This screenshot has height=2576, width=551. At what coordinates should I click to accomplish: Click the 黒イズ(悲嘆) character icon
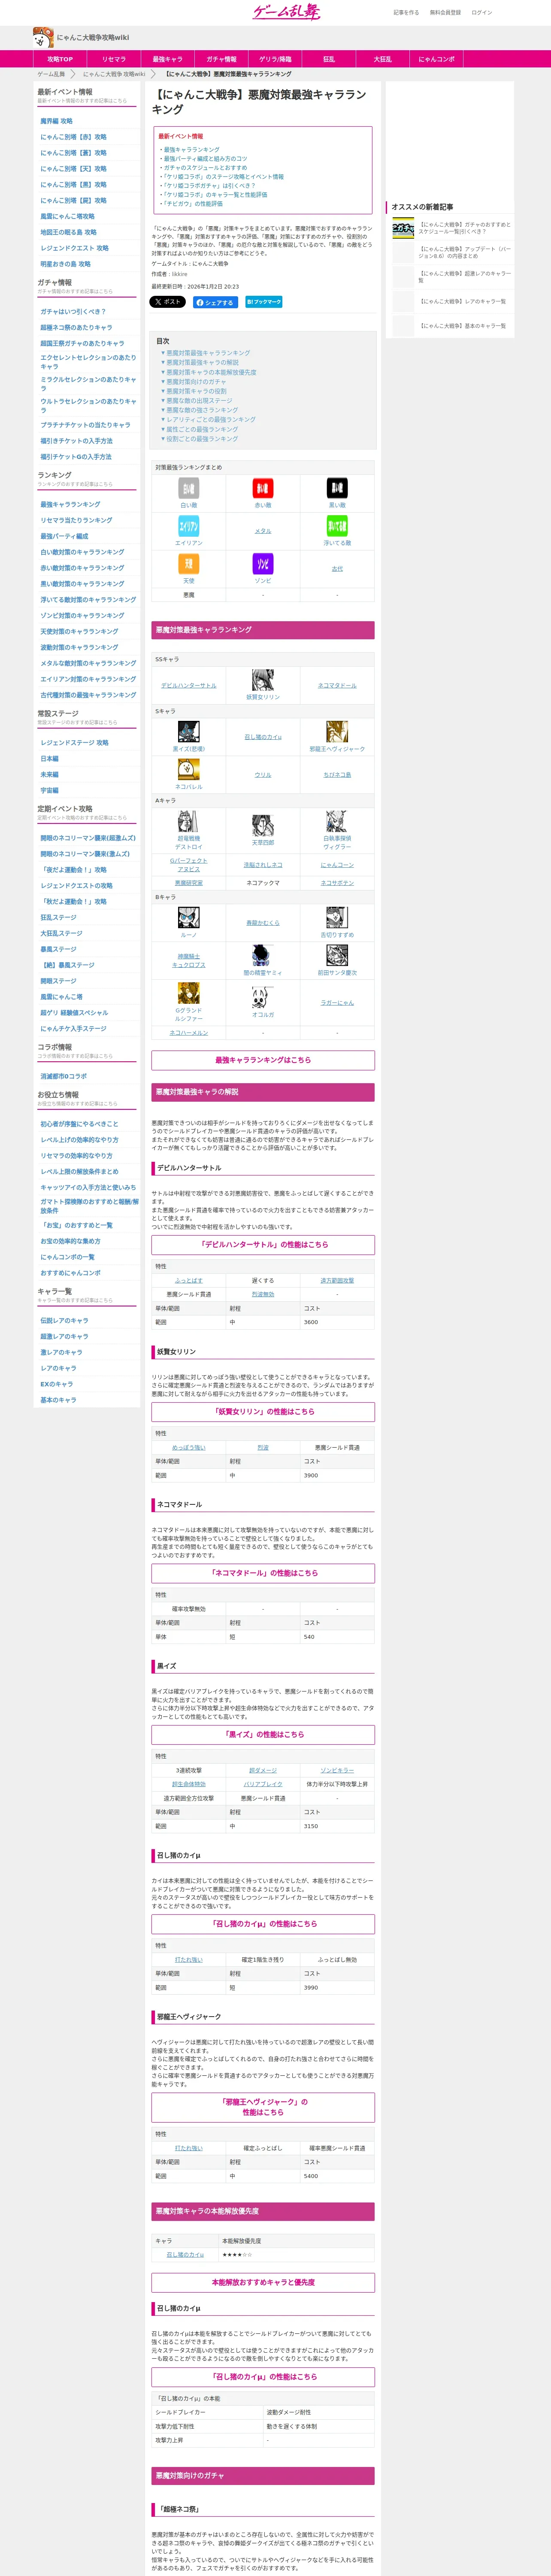[x=189, y=732]
